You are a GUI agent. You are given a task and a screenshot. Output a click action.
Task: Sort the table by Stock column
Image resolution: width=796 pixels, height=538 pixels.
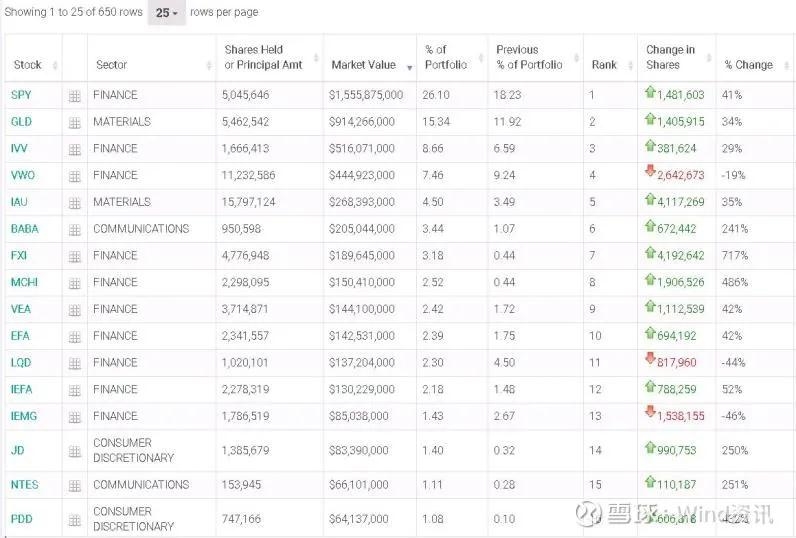(x=34, y=58)
